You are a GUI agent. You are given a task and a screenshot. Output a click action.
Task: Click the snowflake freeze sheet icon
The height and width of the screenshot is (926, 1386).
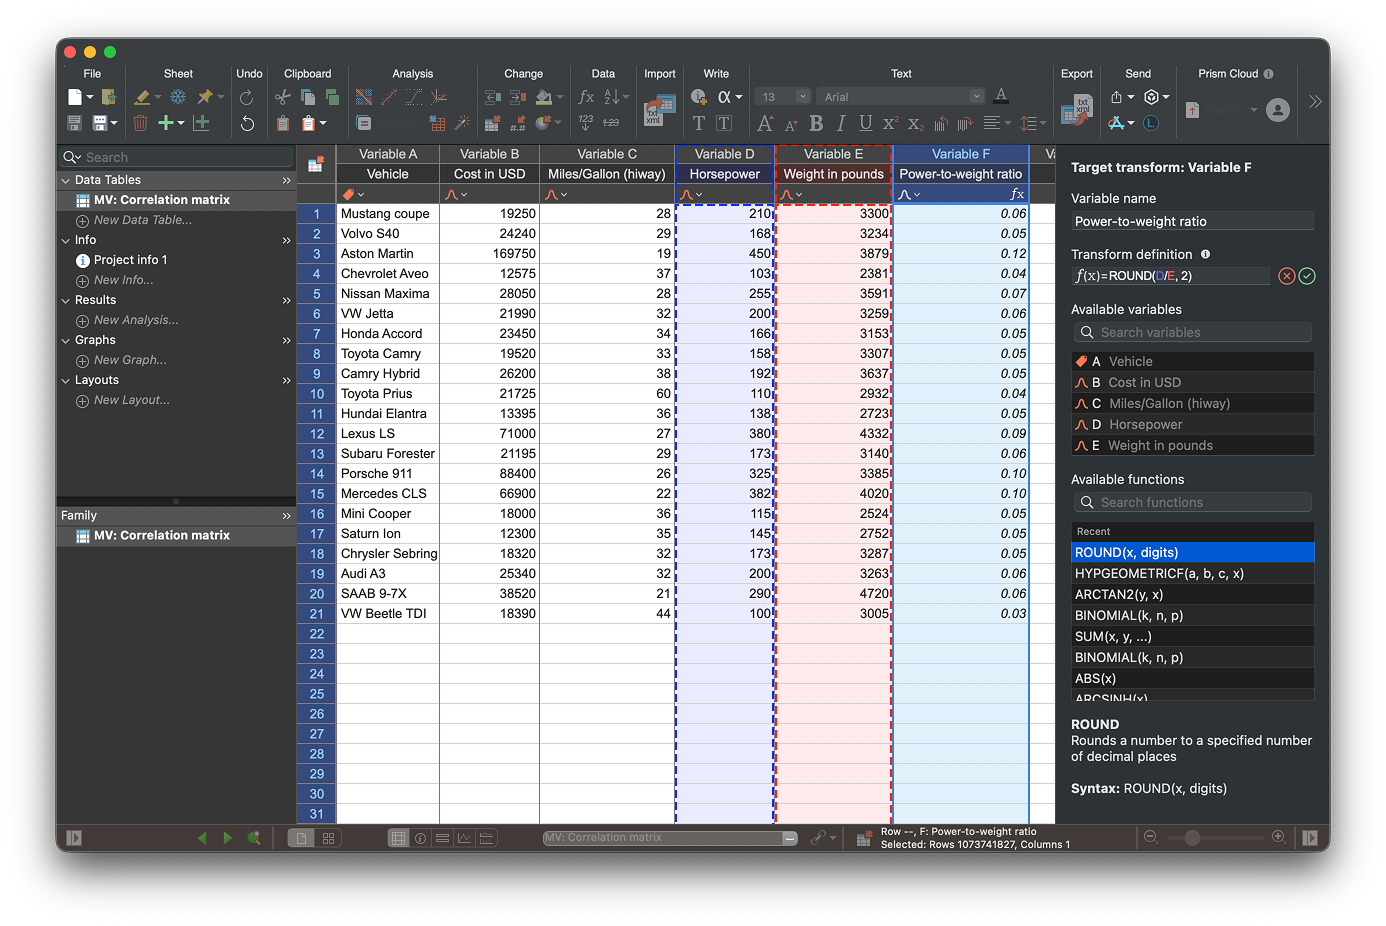(178, 97)
